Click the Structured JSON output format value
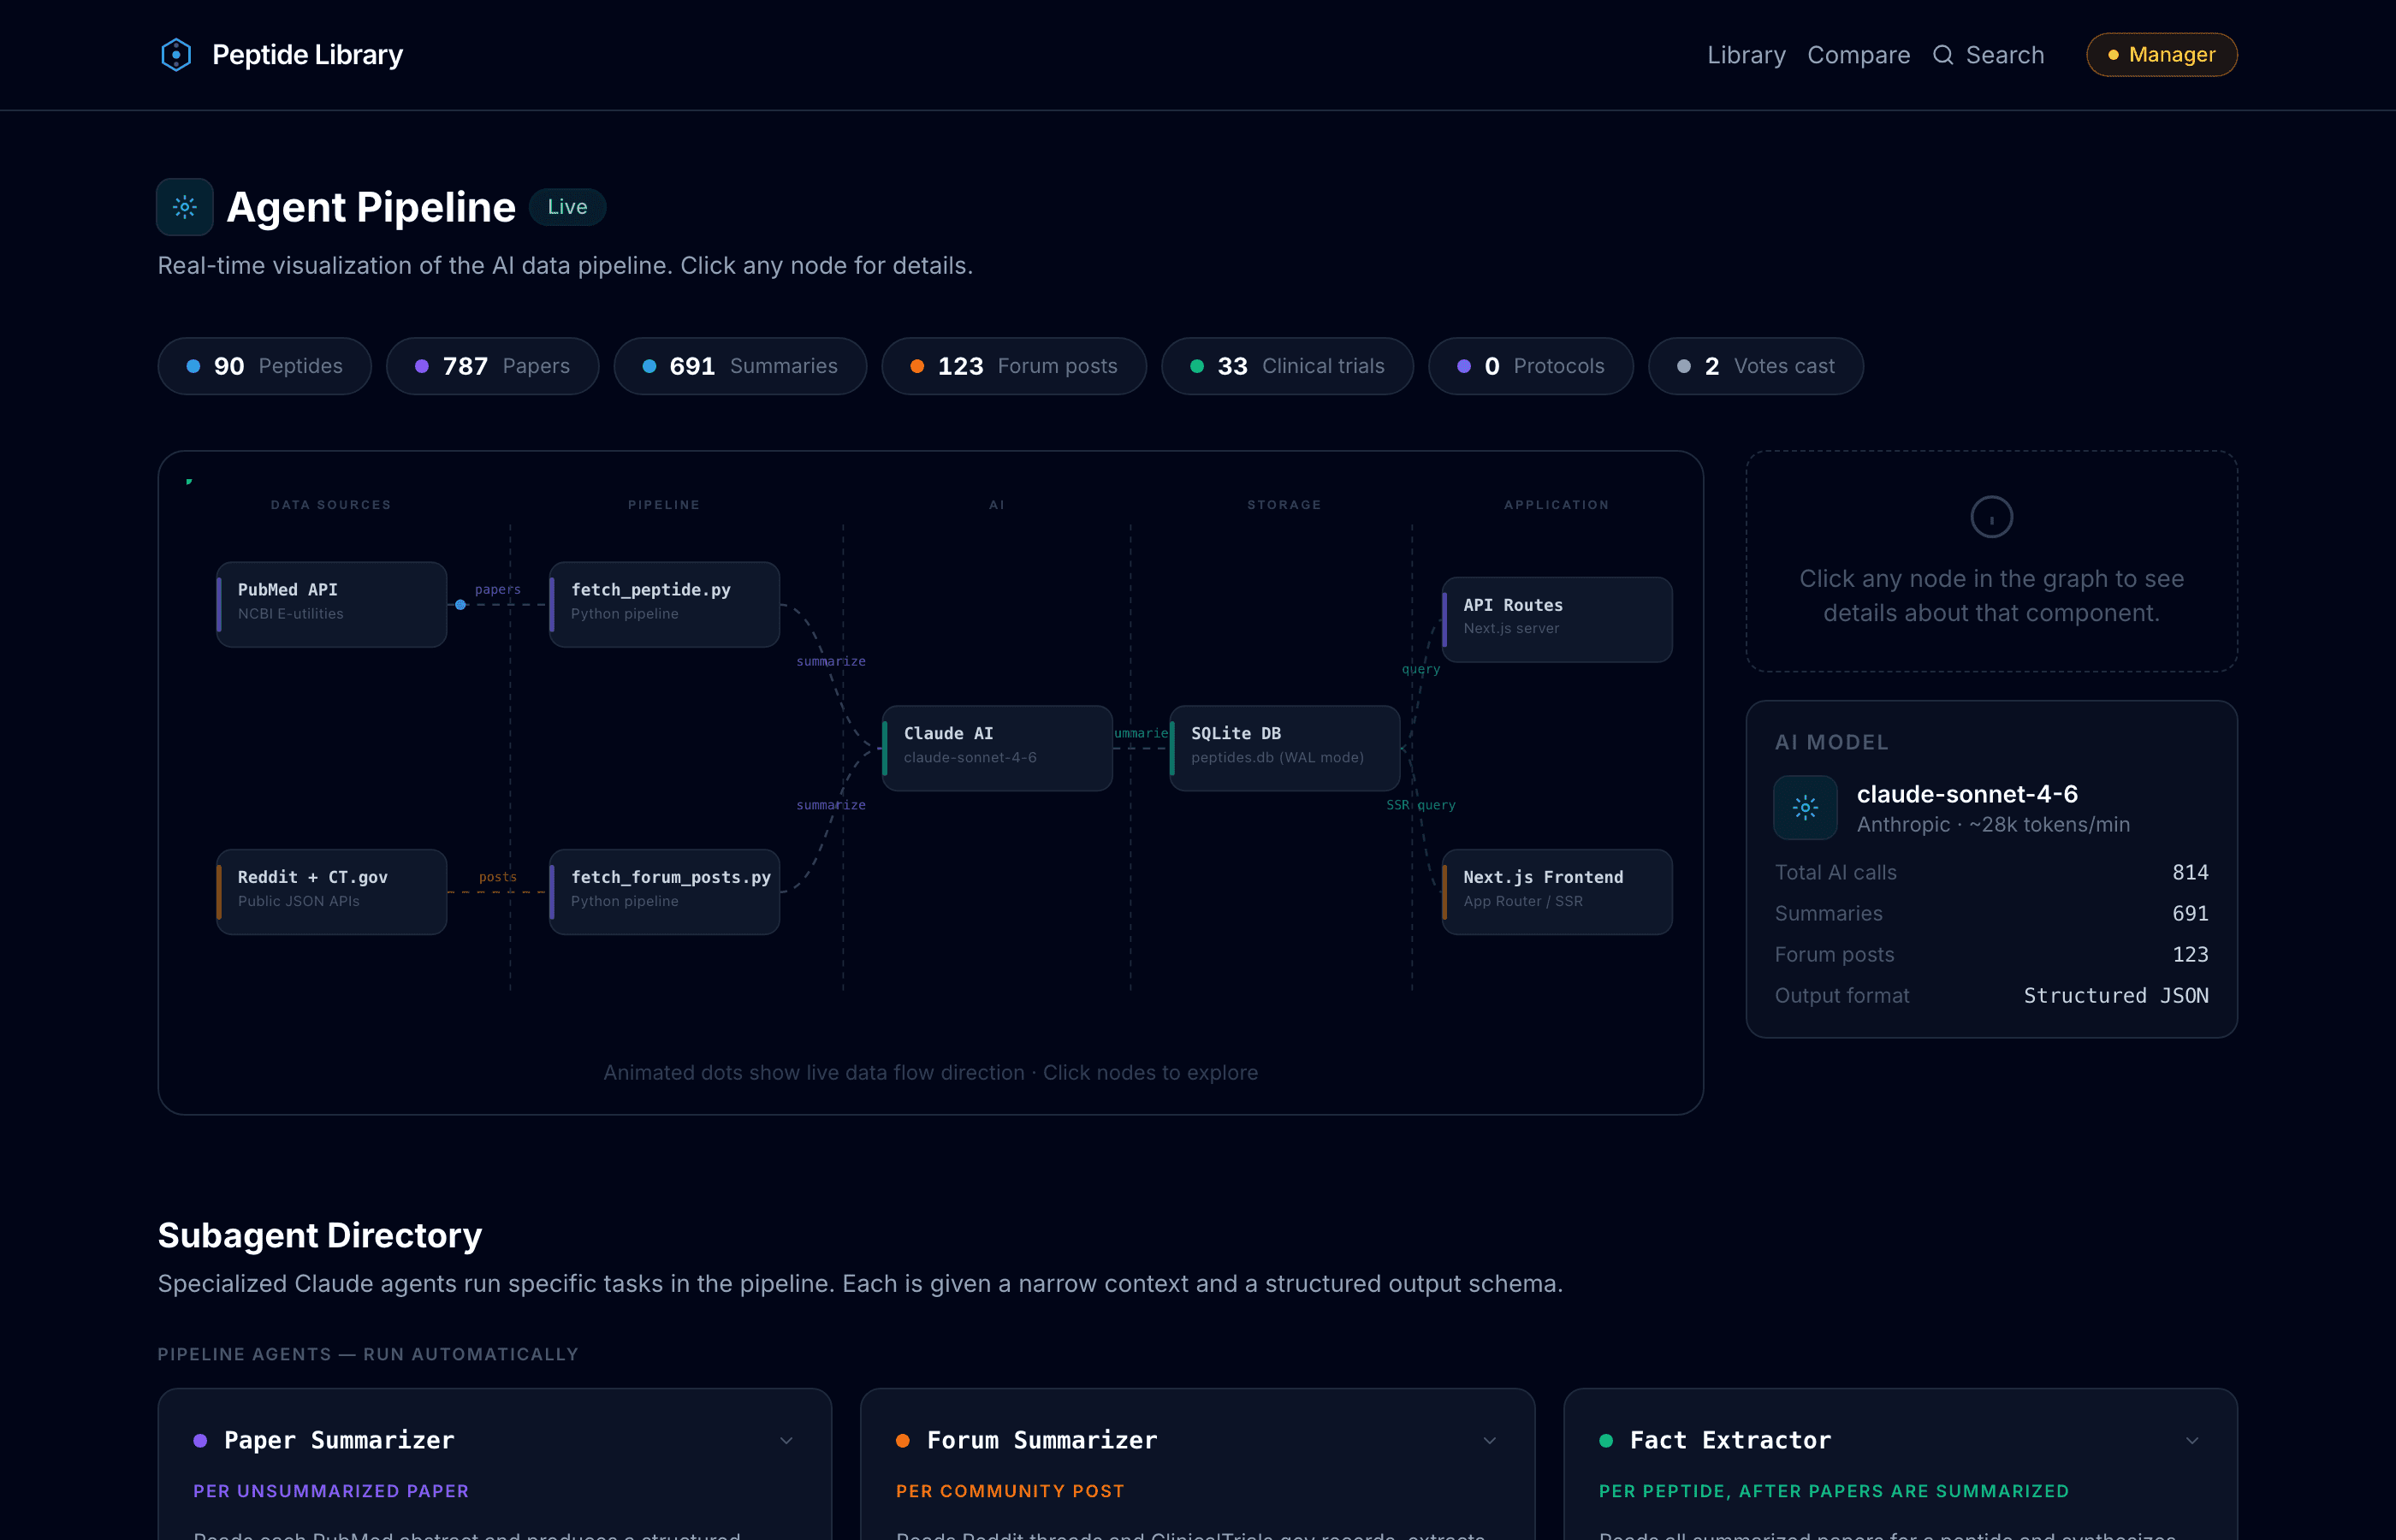The height and width of the screenshot is (1540, 2396). 2116,995
